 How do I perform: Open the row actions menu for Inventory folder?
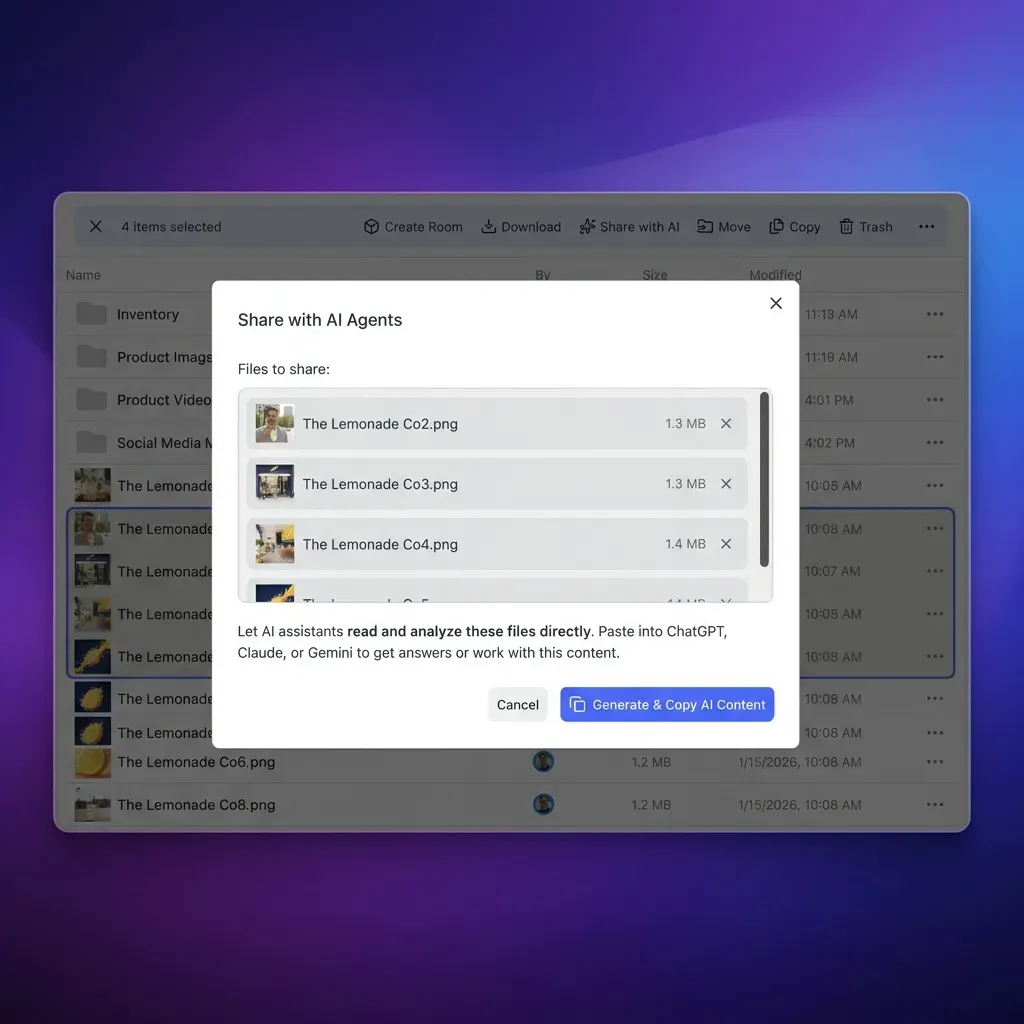pyautogui.click(x=934, y=314)
